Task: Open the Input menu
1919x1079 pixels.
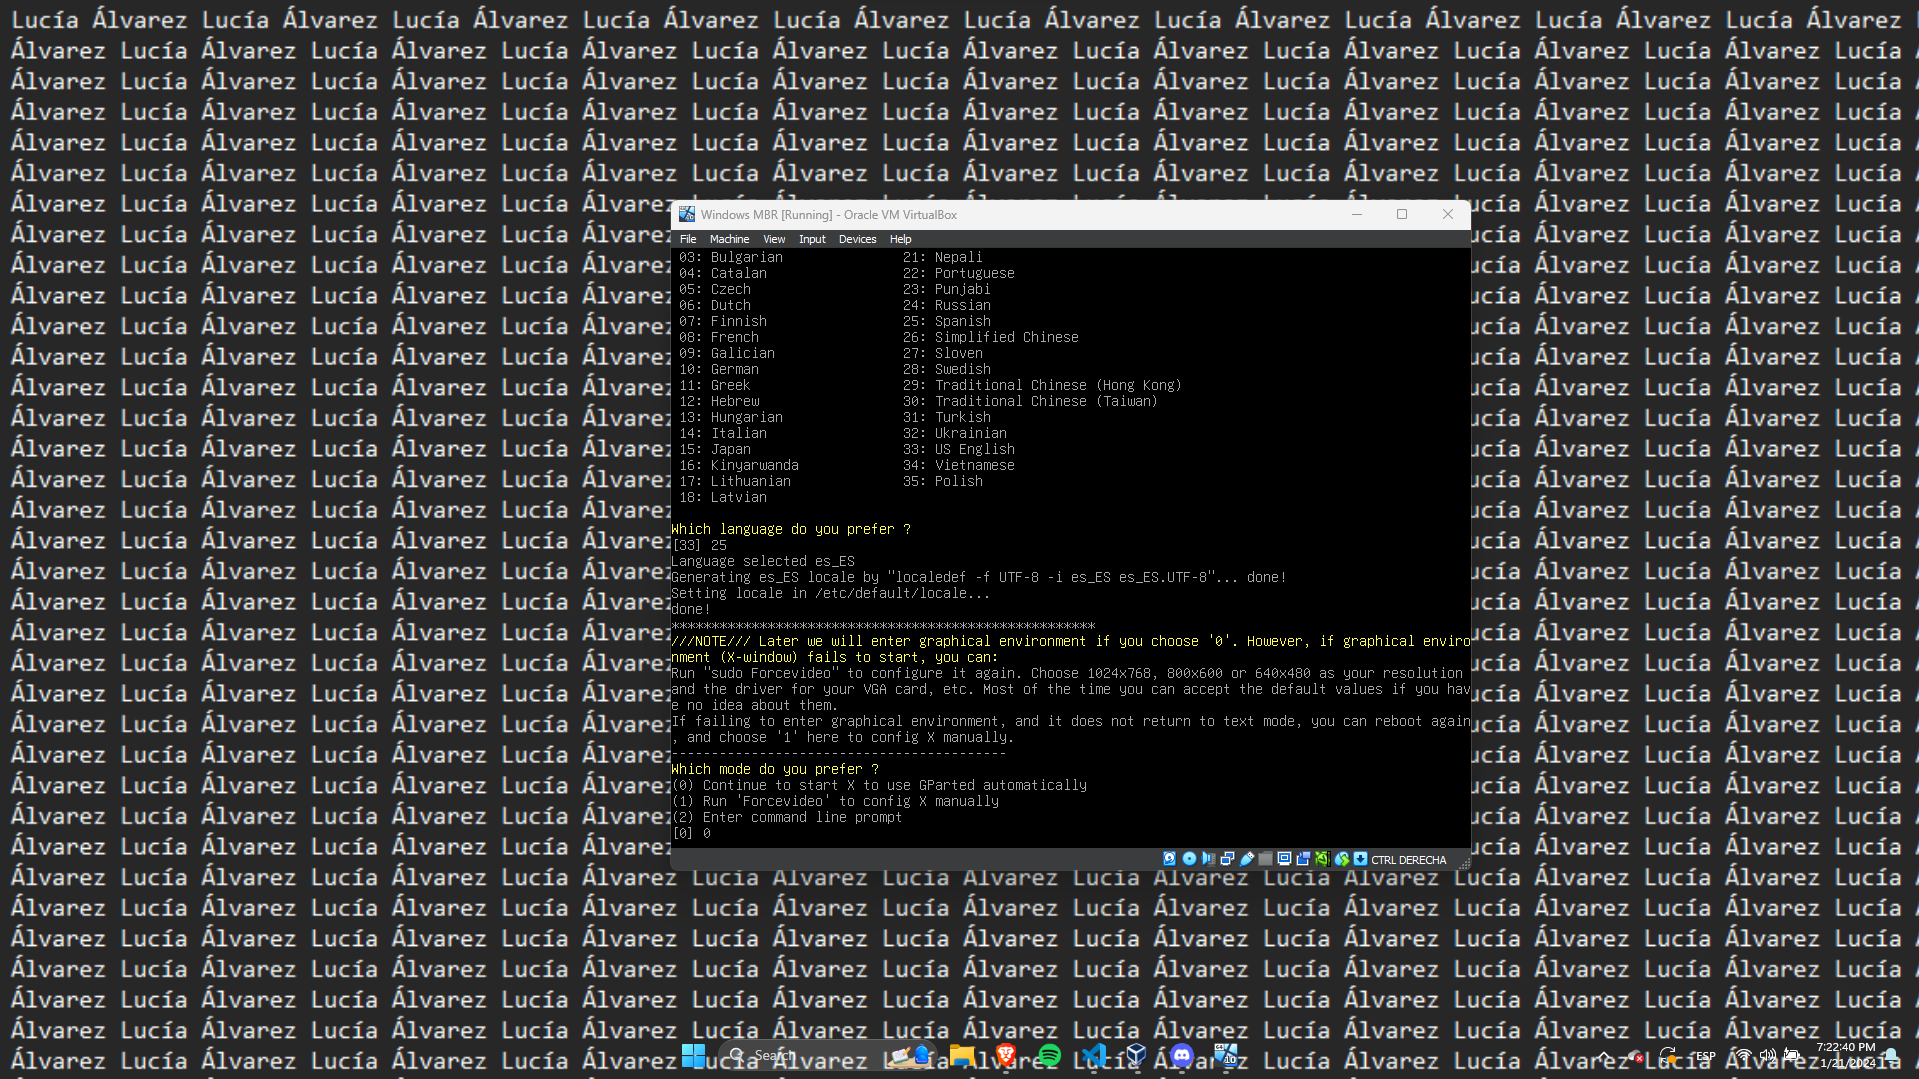Action: [x=812, y=239]
